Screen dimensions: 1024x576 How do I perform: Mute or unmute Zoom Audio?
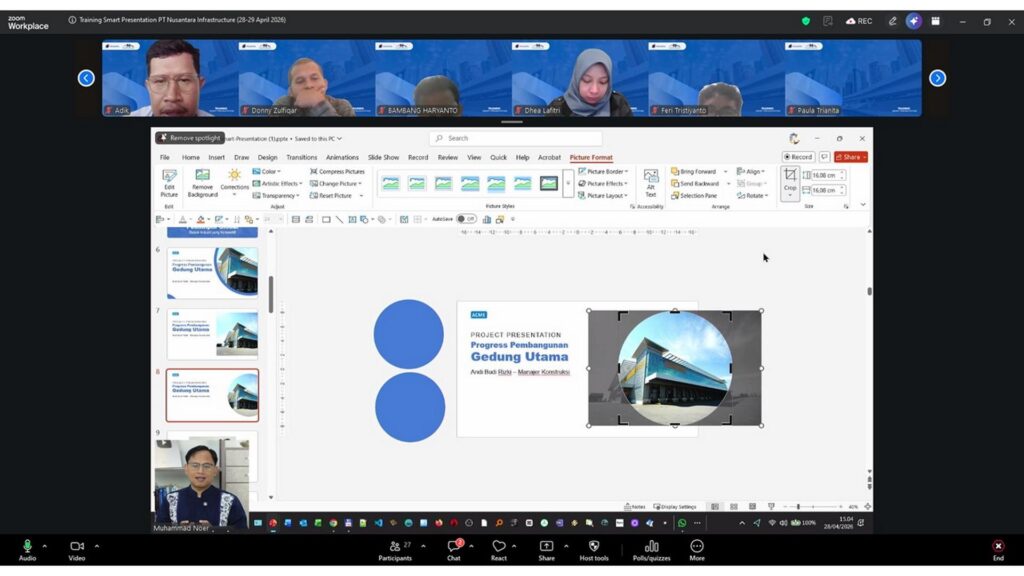point(27,551)
